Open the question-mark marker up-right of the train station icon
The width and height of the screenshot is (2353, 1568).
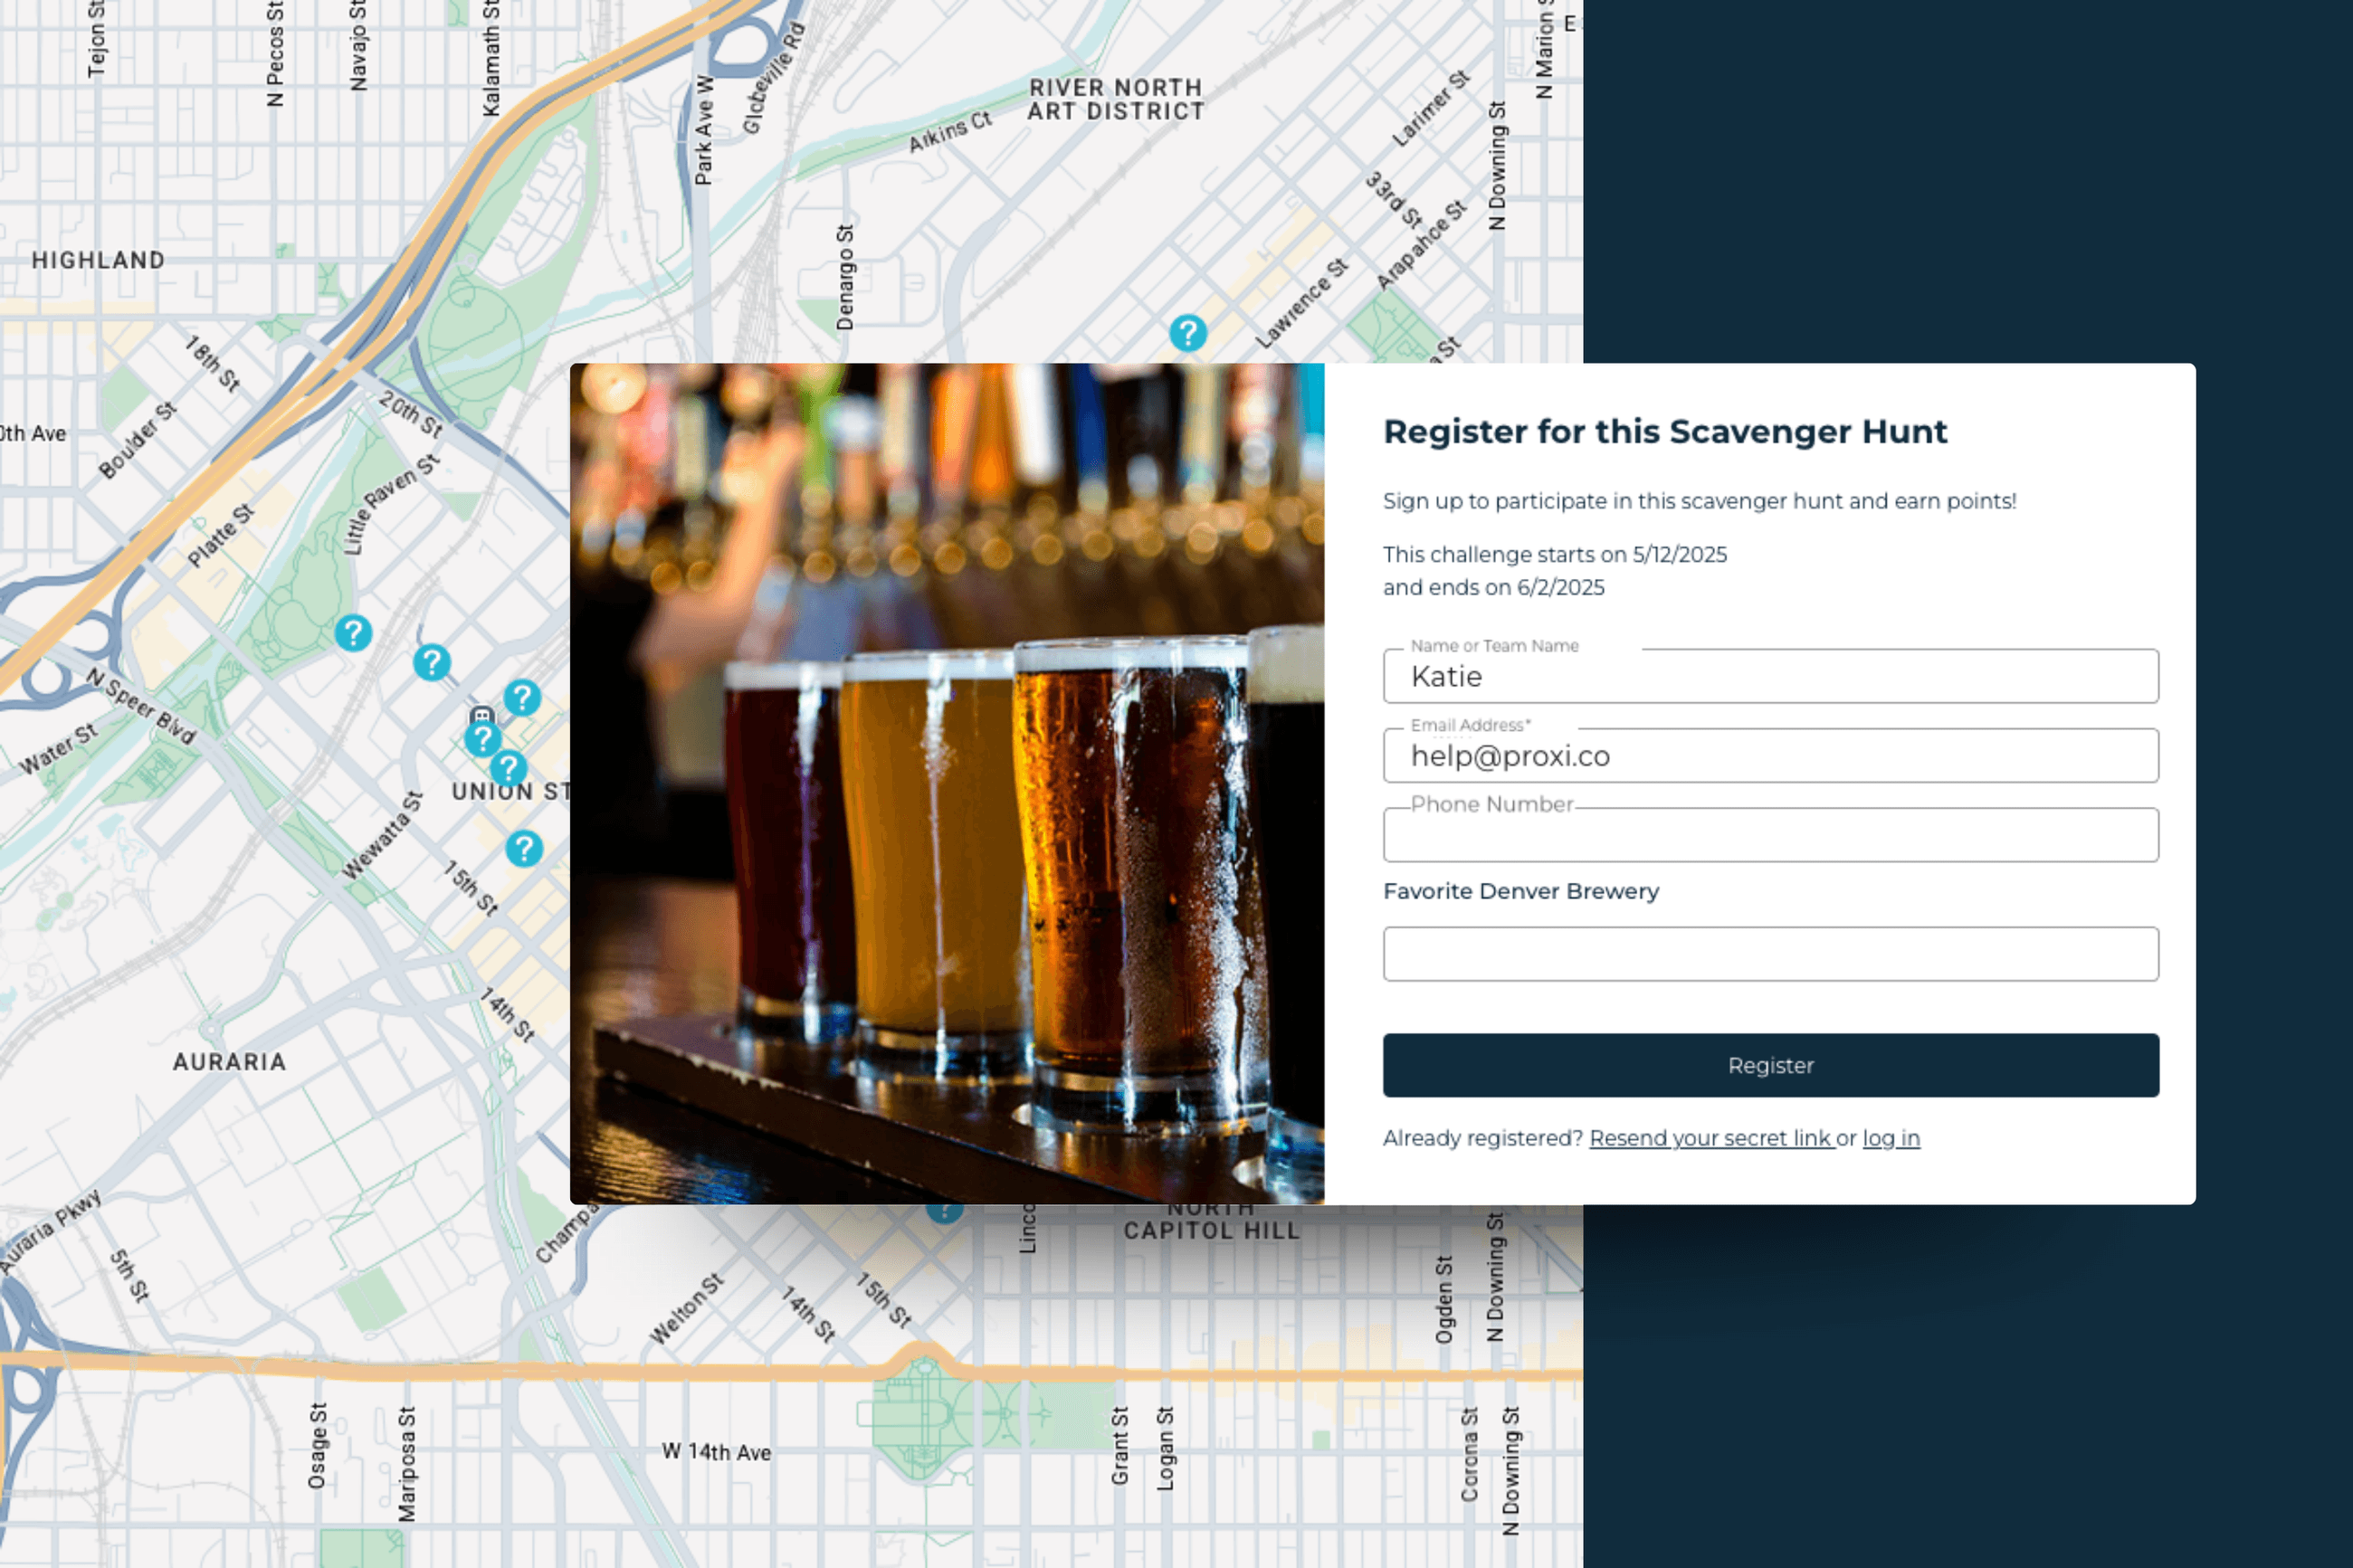[x=522, y=697]
